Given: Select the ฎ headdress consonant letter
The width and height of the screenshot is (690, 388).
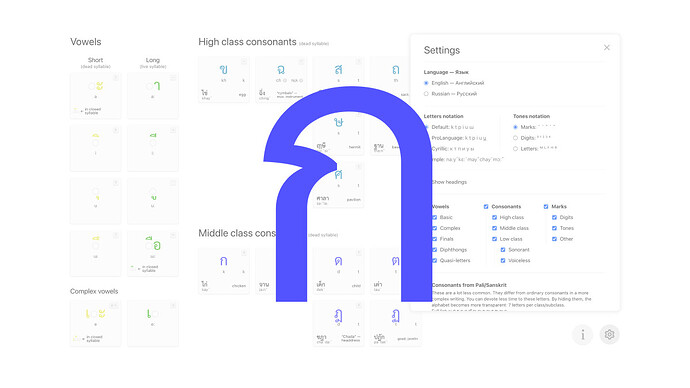Looking at the screenshot, I should point(338,315).
